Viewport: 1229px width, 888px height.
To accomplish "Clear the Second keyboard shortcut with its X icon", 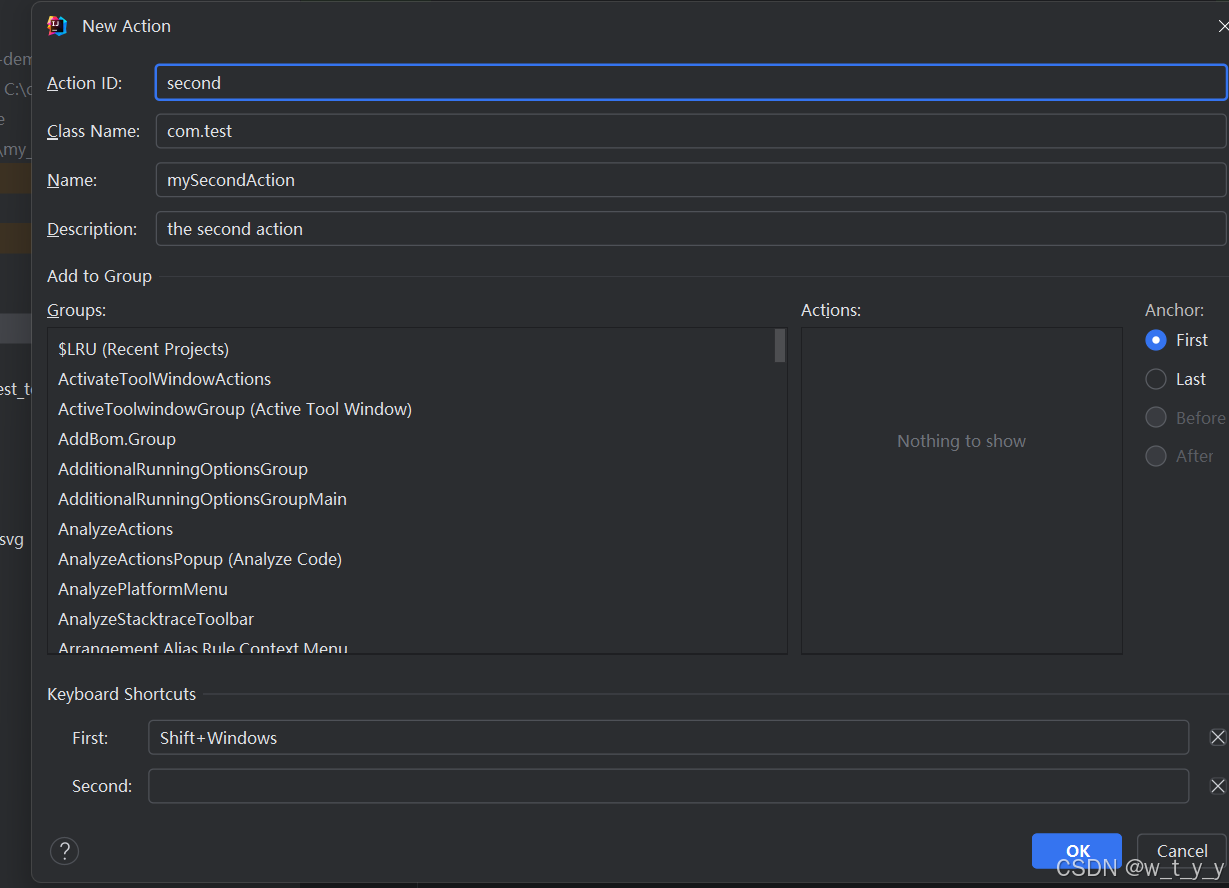I will pos(1218,786).
